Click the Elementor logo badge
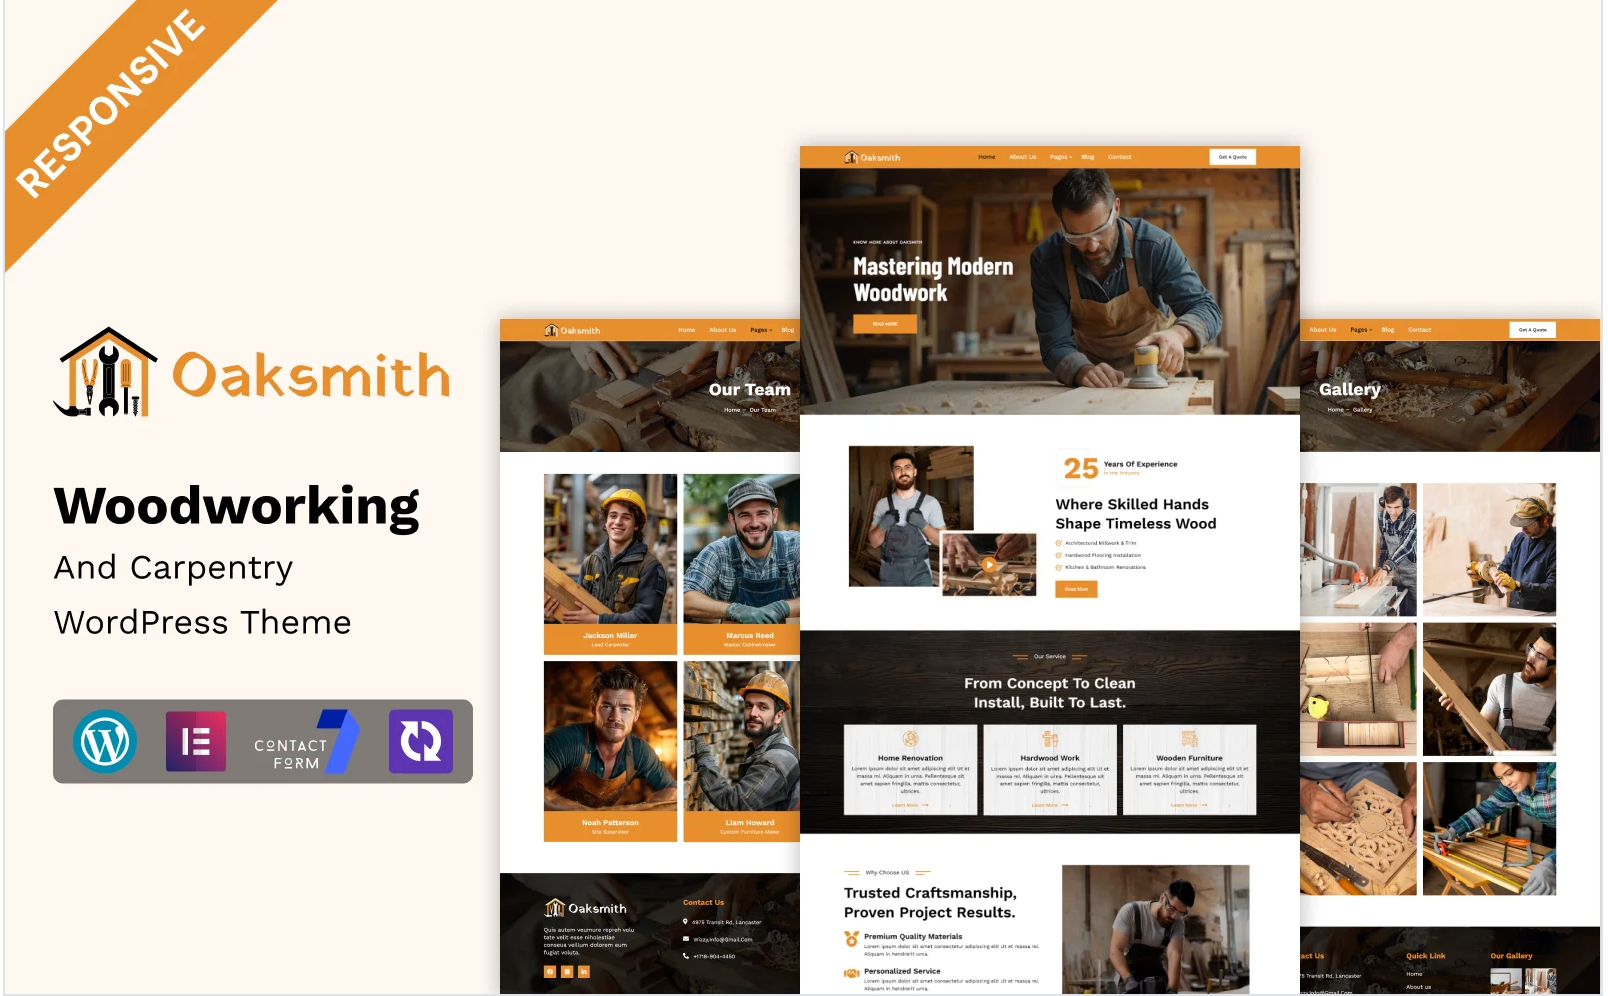Image resolution: width=1608 pixels, height=996 pixels. coord(196,742)
